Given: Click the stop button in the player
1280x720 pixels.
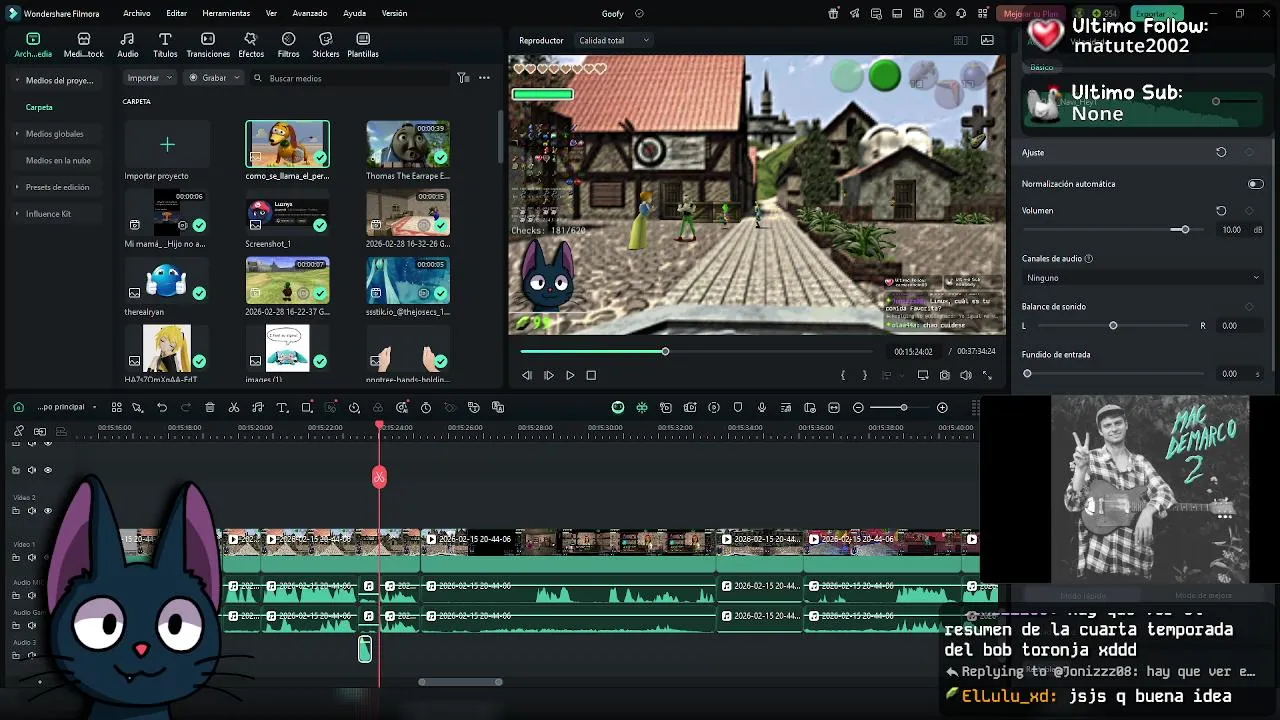Looking at the screenshot, I should pyautogui.click(x=591, y=375).
